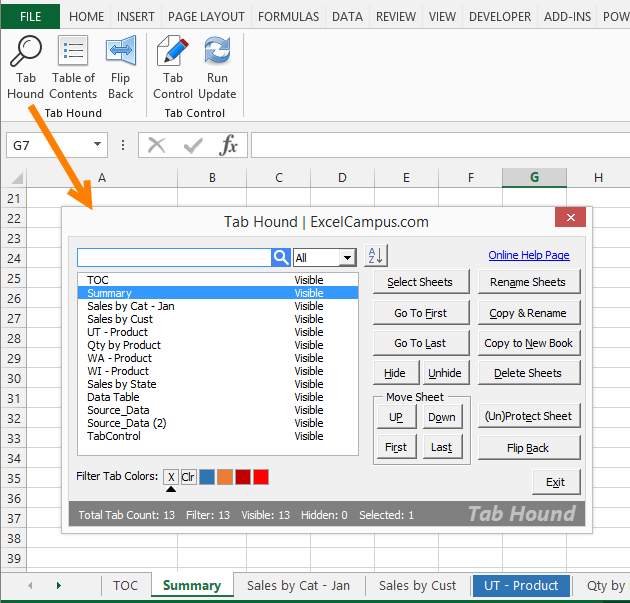Screen dimensions: 630x603
Task: Click the insert function fx icon
Action: click(229, 146)
